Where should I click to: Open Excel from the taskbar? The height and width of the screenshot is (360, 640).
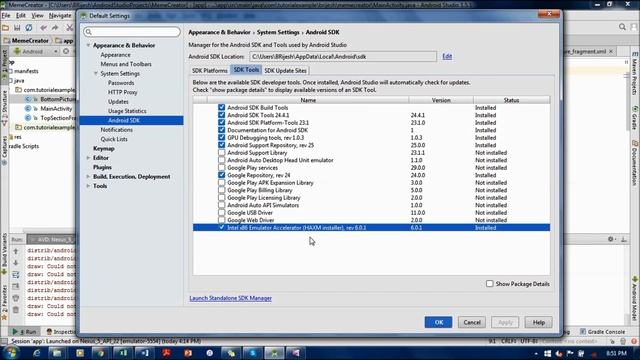[123, 353]
